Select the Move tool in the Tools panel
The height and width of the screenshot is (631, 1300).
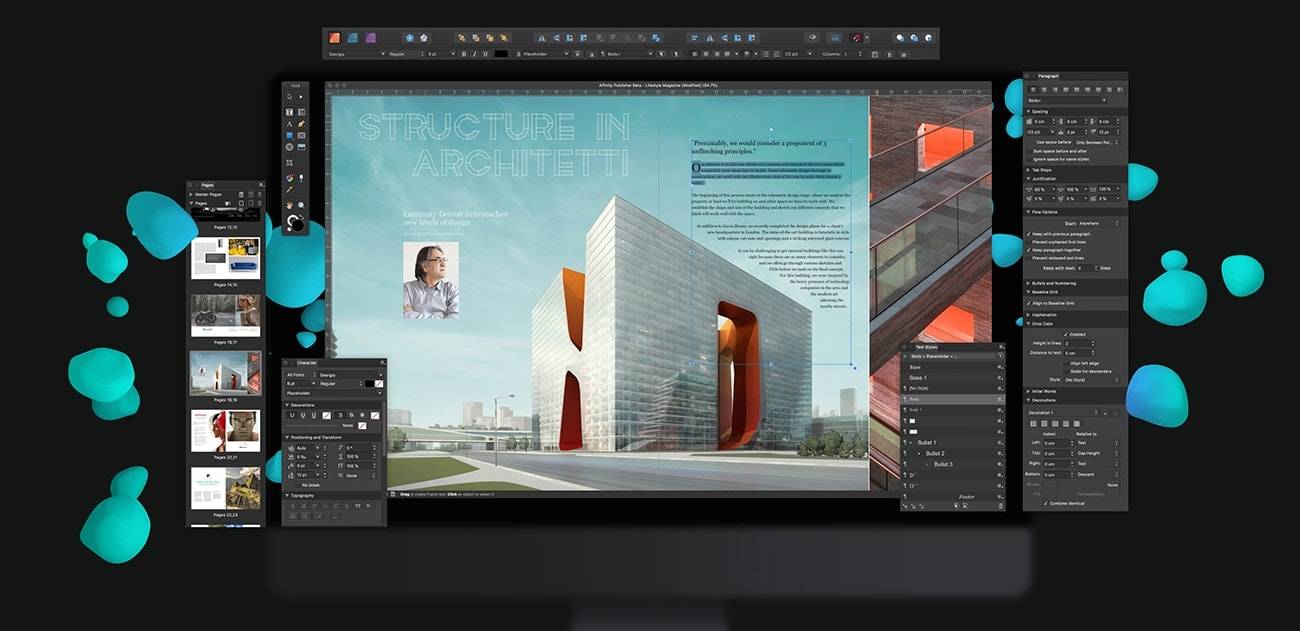click(x=291, y=96)
